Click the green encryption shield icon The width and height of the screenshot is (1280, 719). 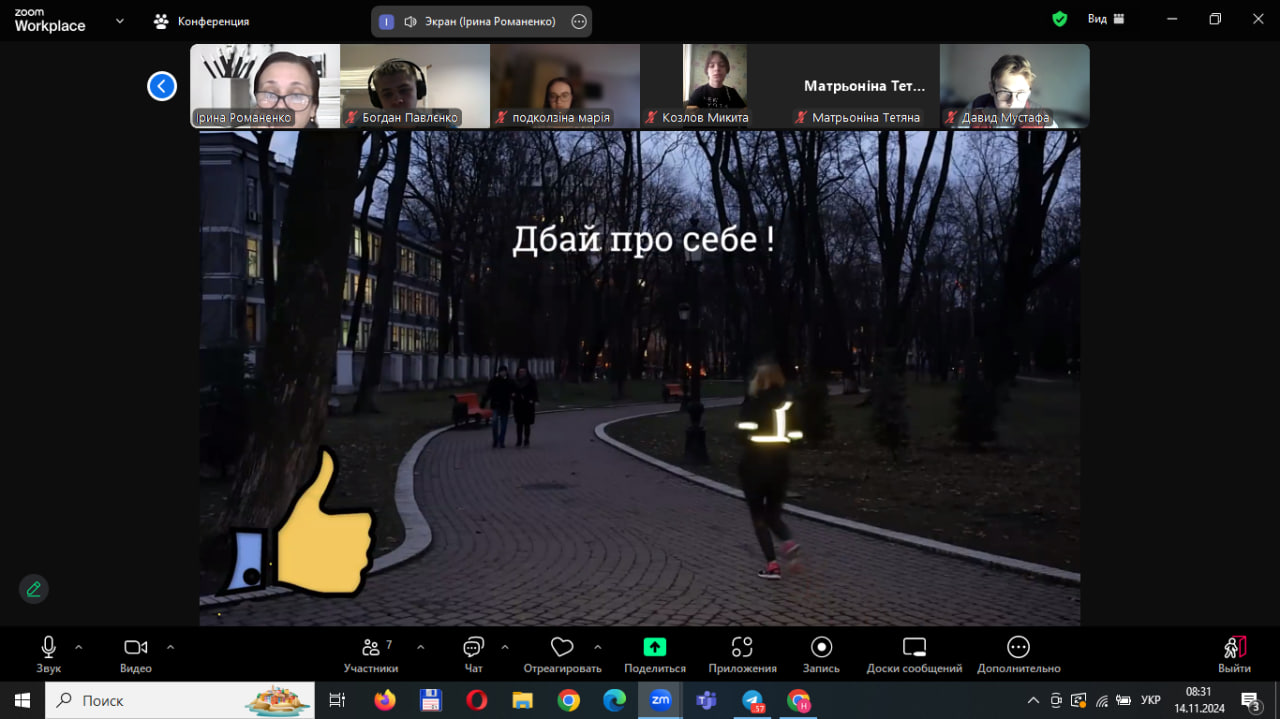[1060, 19]
